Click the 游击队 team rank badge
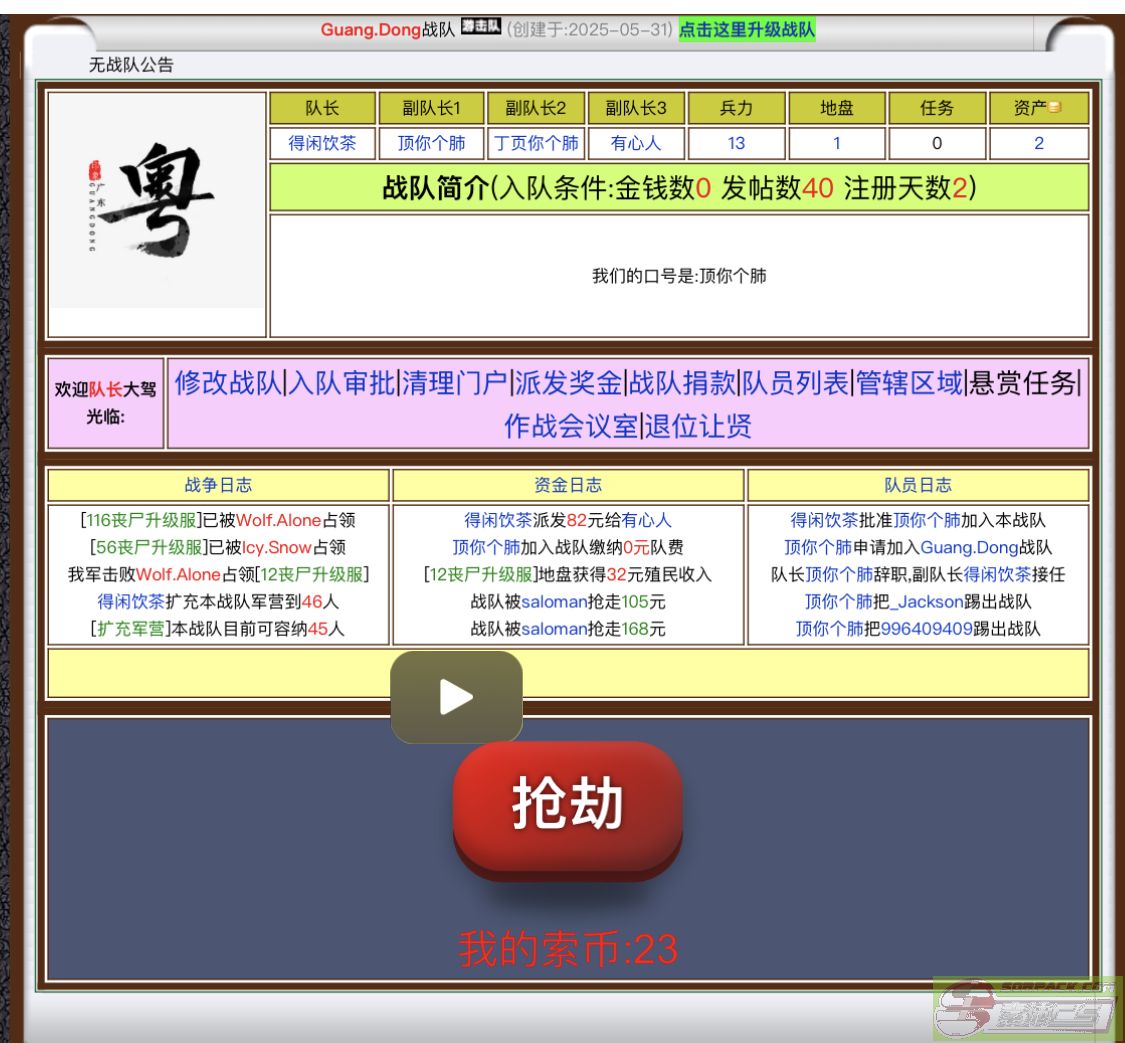The image size is (1125, 1043). [480, 29]
